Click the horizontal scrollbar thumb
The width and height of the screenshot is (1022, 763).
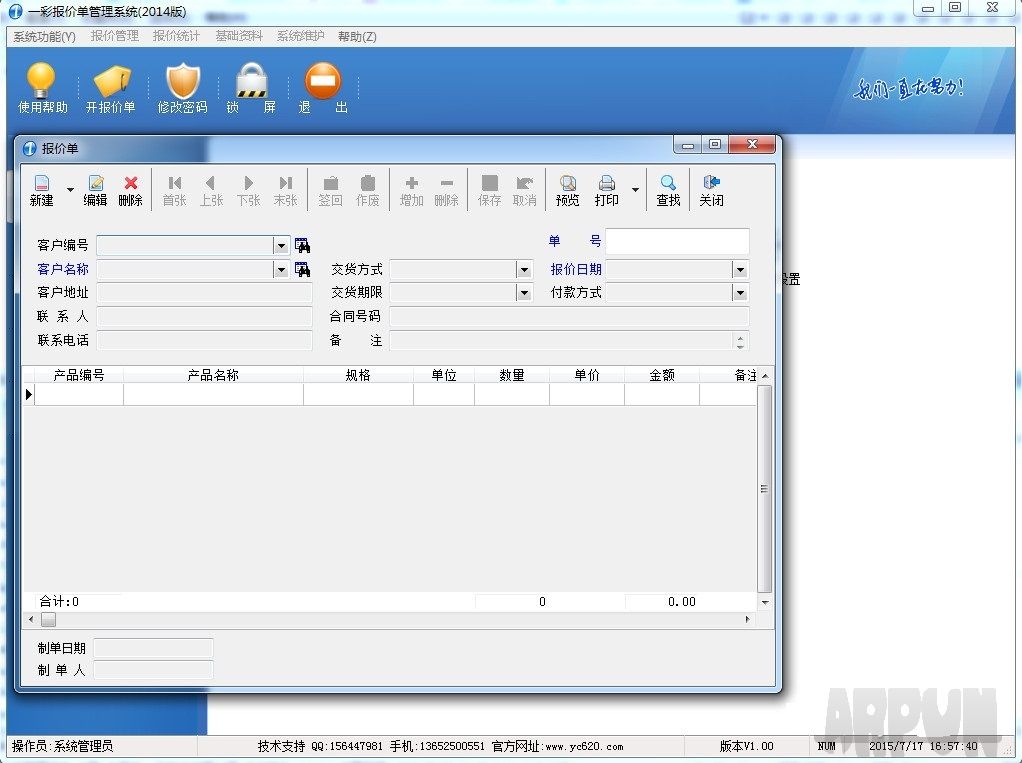pyautogui.click(x=48, y=620)
